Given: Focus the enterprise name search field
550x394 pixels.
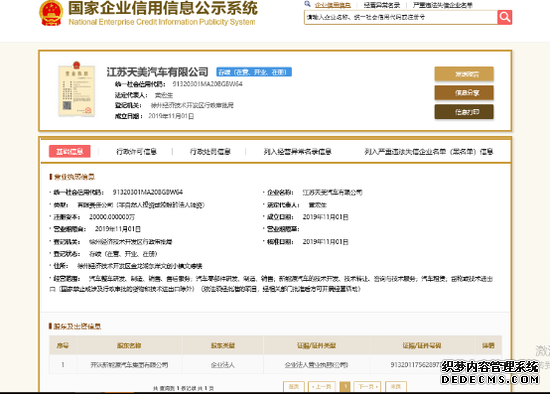Looking at the screenshot, I should (x=401, y=17).
